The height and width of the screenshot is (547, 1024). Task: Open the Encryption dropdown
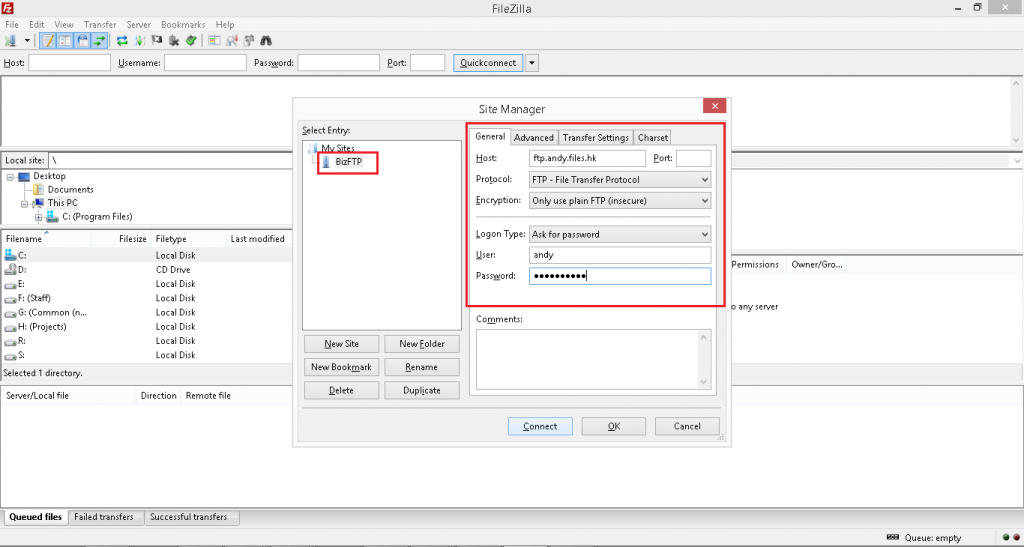pos(620,200)
